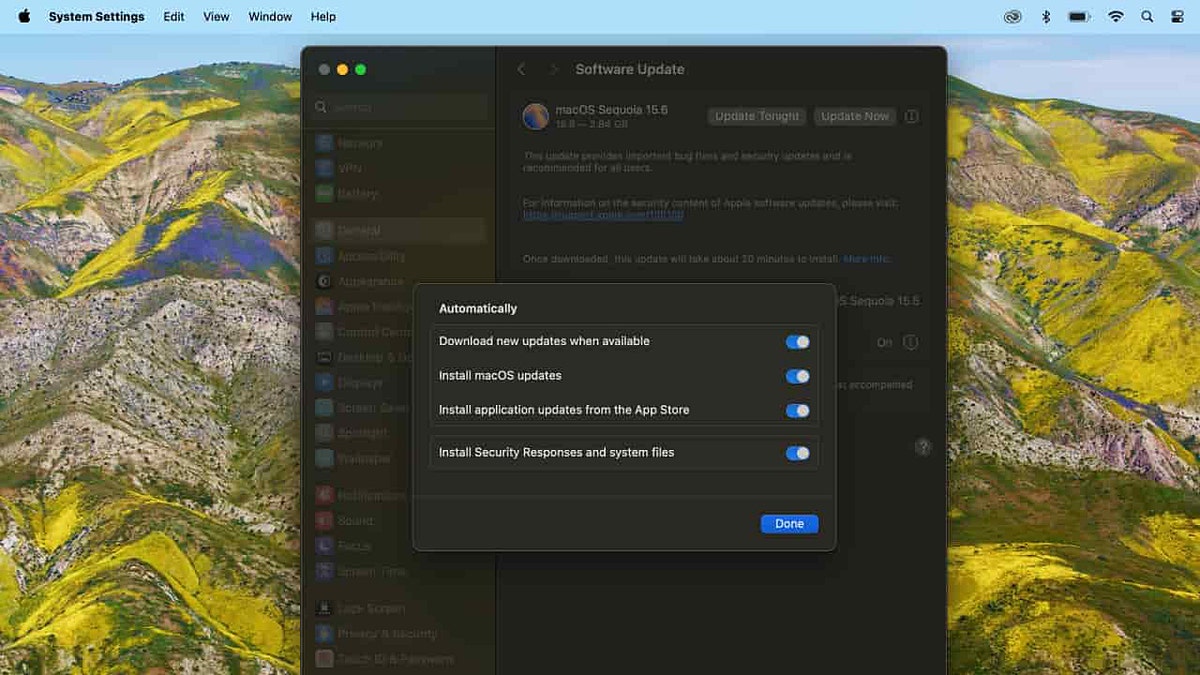Screen dimensions: 1200x675
Task: Disable Install Security Responses and system files
Action: click(x=797, y=452)
